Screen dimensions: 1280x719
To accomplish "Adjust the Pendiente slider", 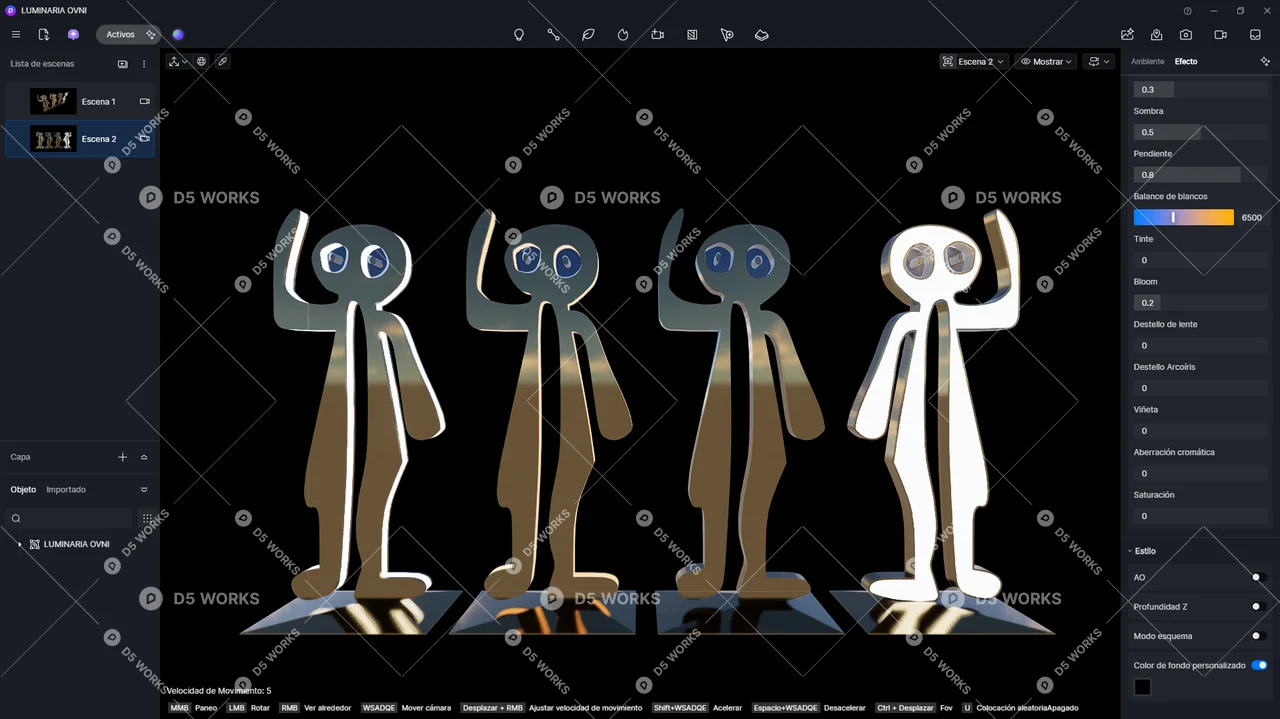I will [x=1200, y=174].
